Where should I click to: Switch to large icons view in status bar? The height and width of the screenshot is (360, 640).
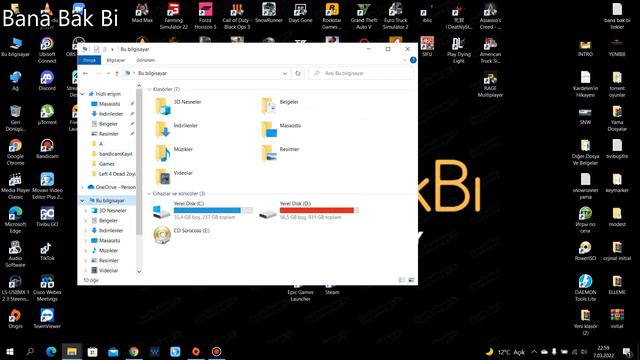[411, 280]
